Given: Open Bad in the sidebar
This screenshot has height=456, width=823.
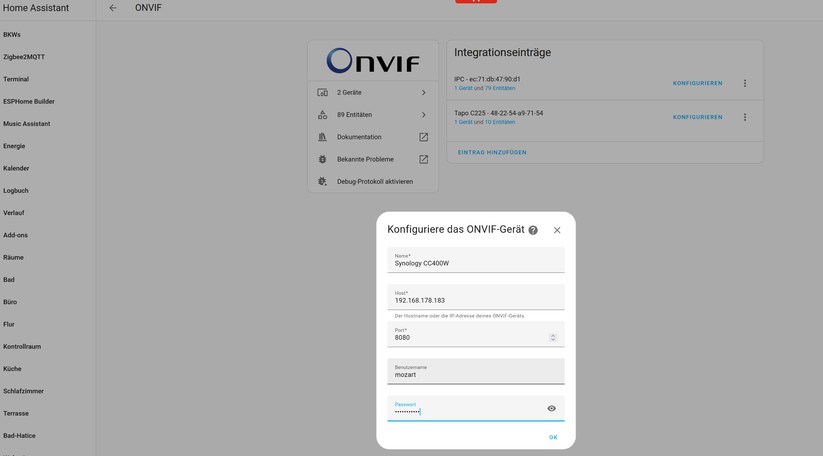Looking at the screenshot, I should point(9,280).
